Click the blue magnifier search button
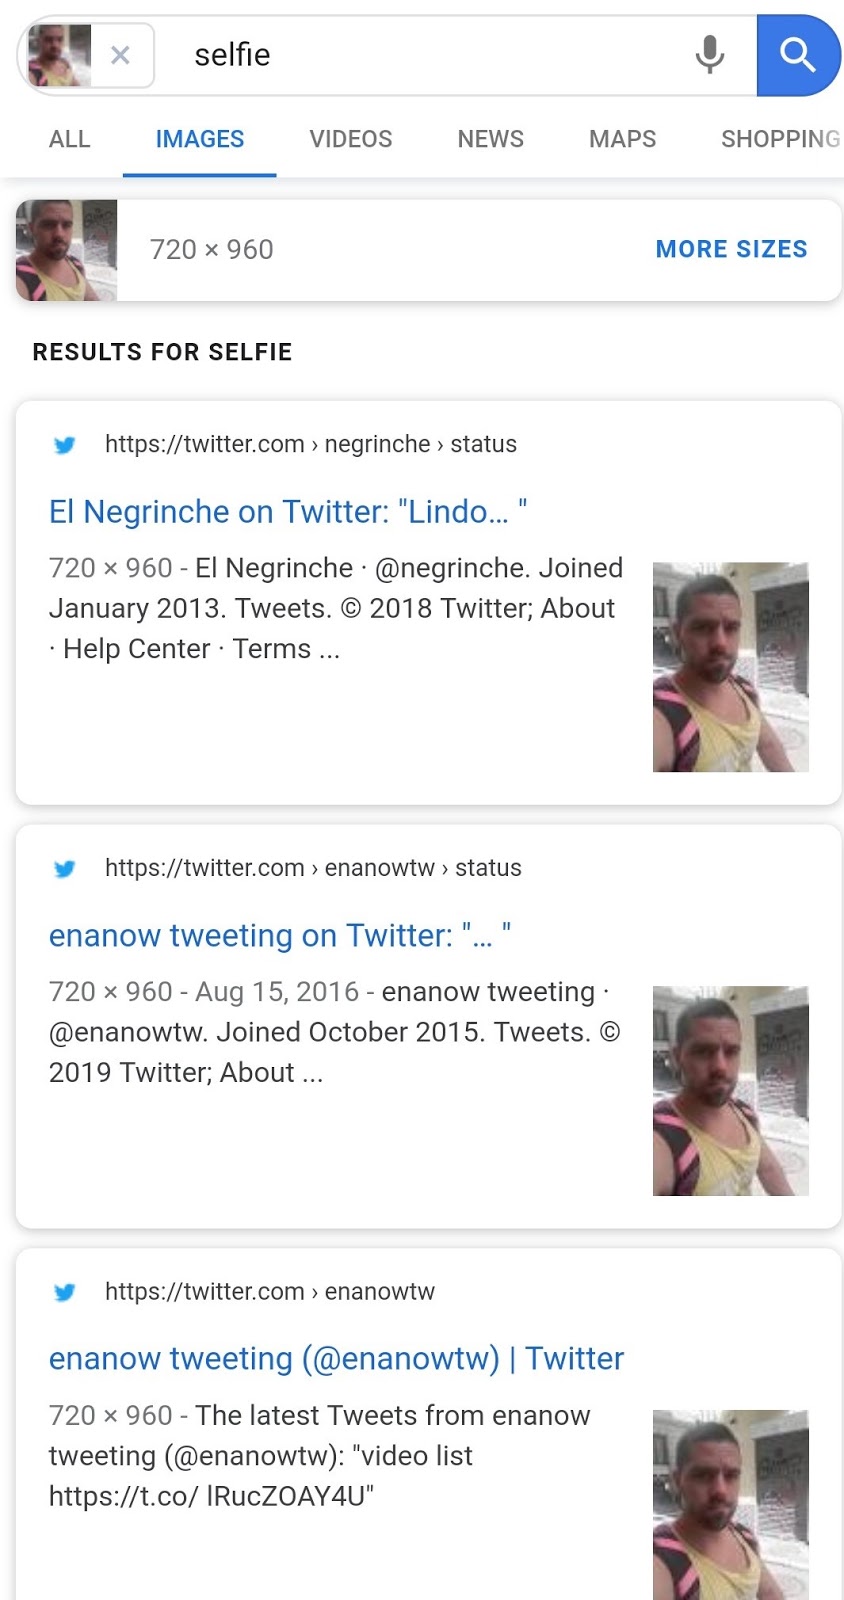Viewport: 844px width, 1600px height. 798,55
